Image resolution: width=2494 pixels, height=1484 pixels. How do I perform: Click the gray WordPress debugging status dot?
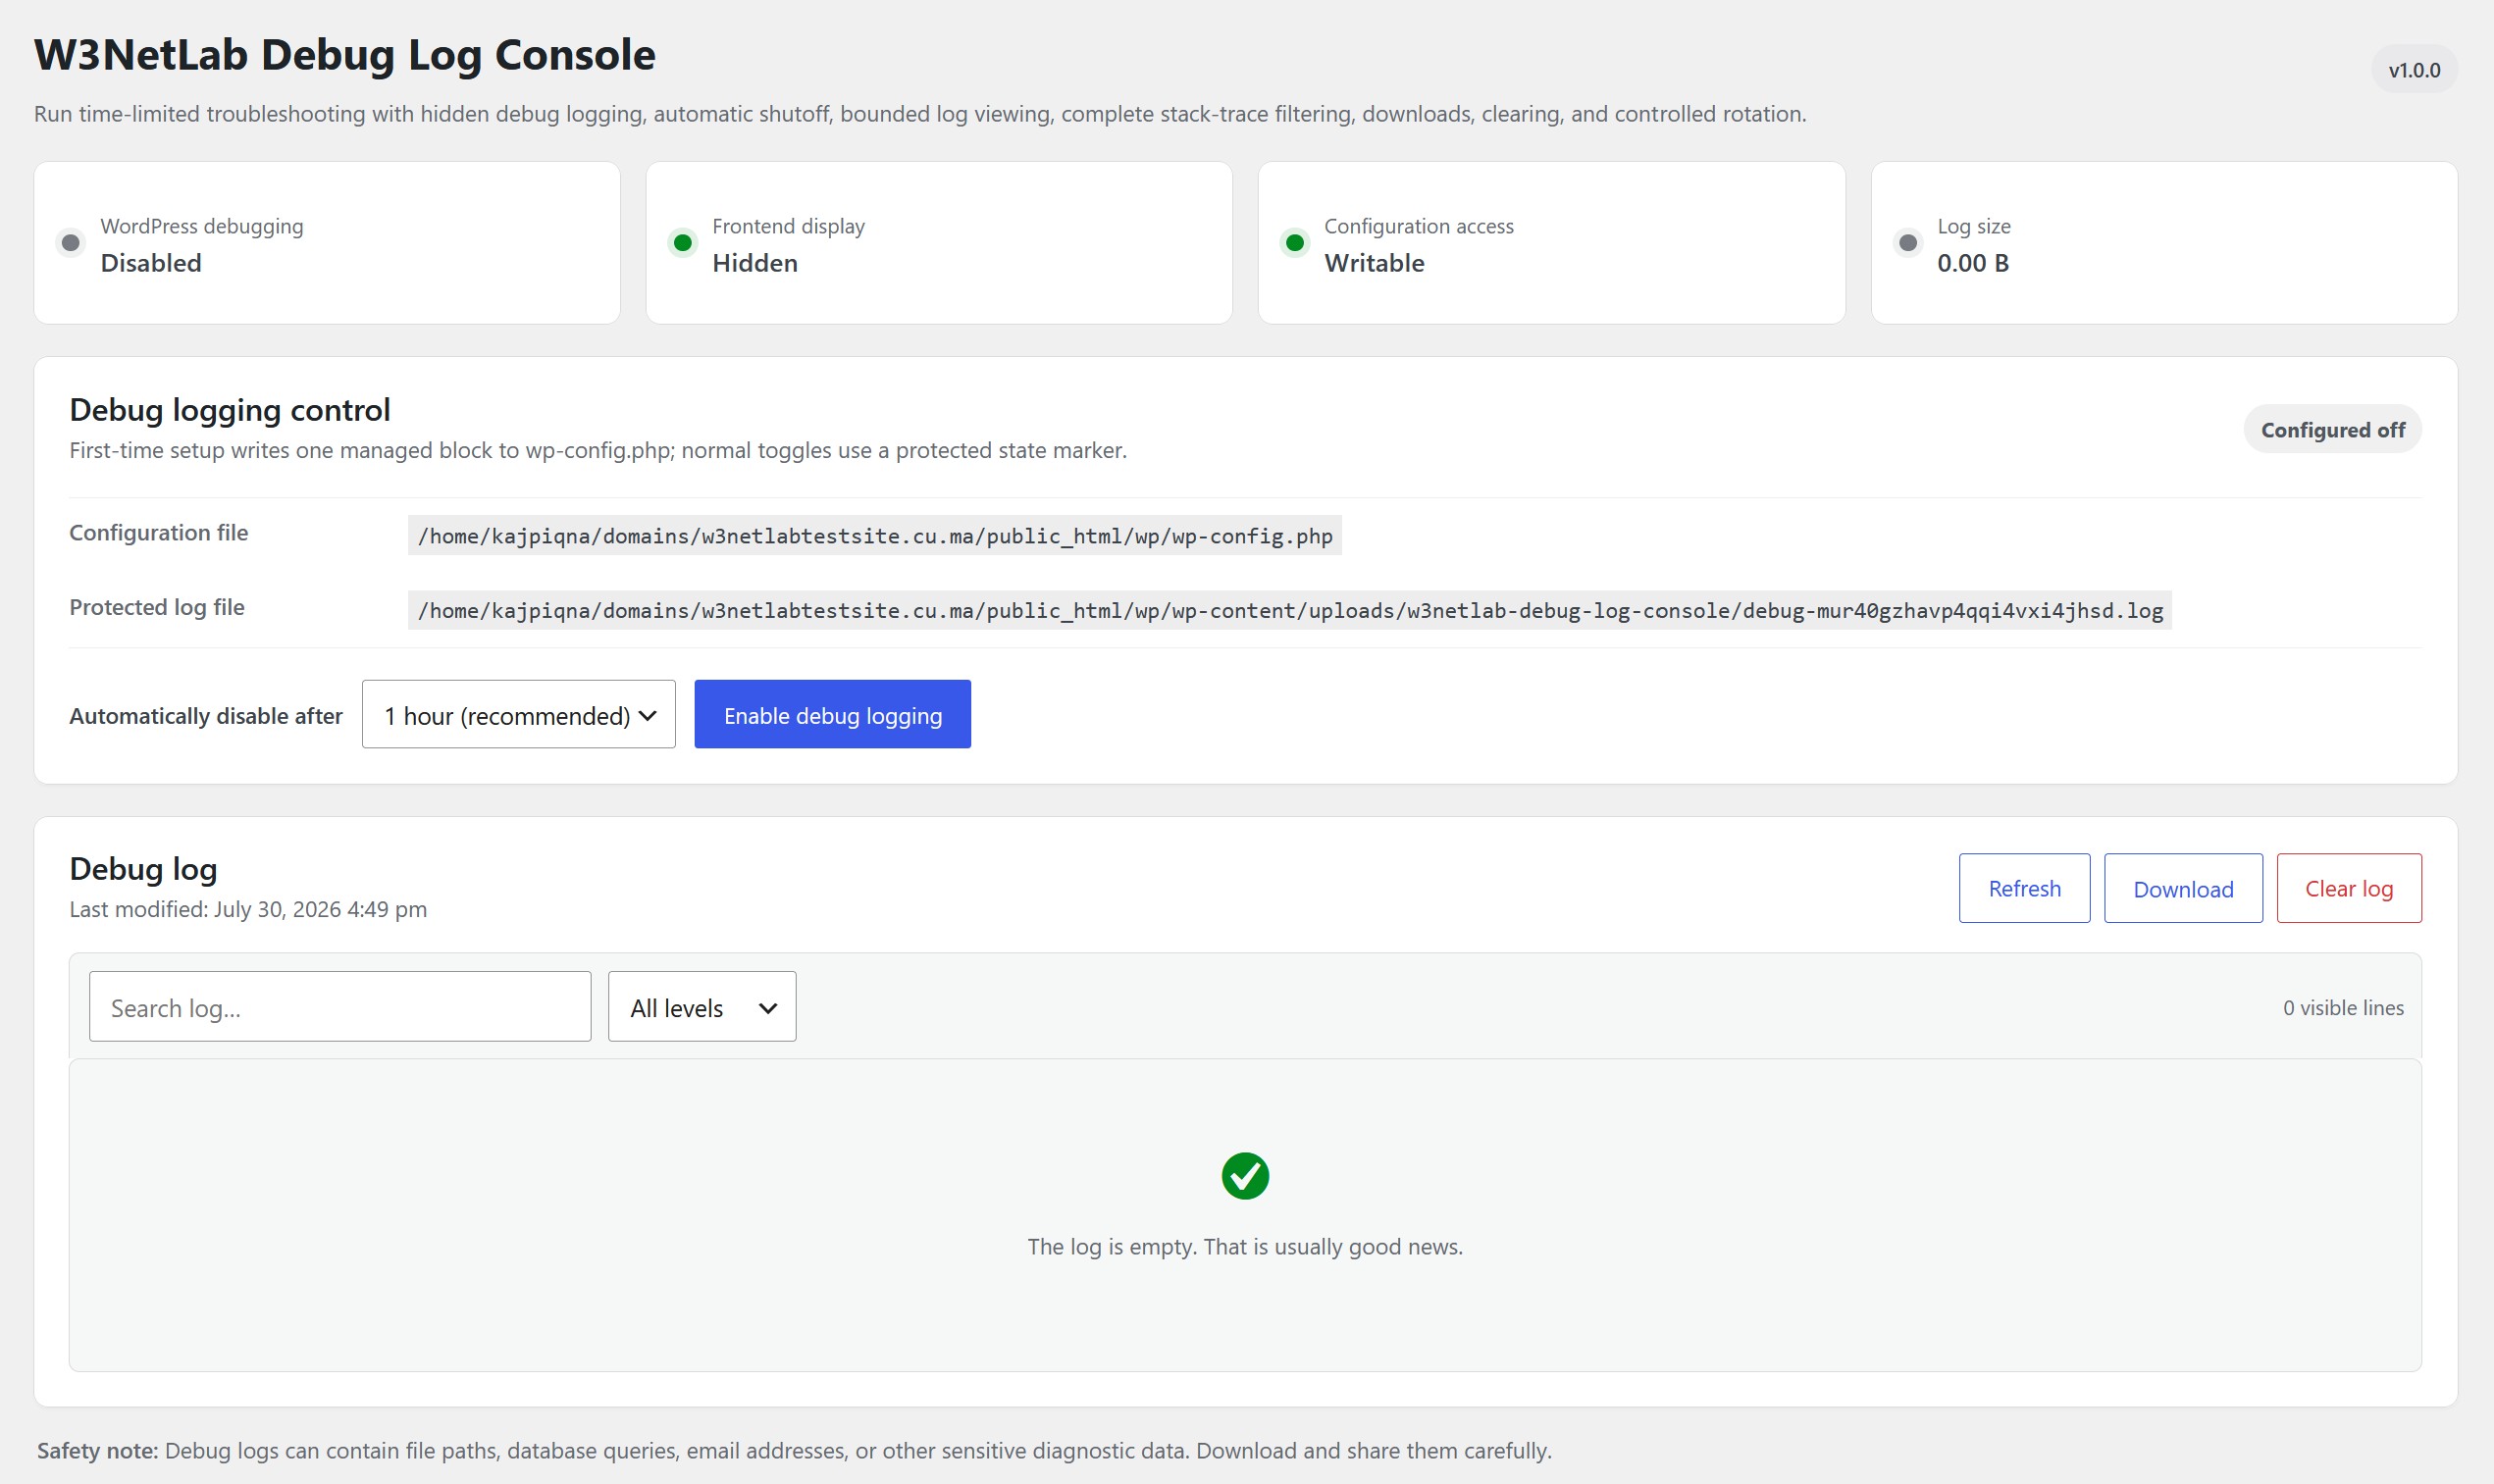point(70,243)
